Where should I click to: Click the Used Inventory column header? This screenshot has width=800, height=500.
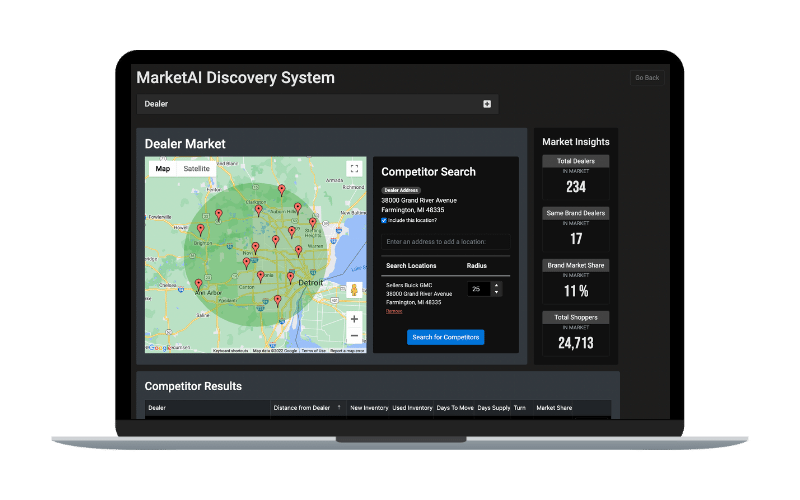coord(412,408)
